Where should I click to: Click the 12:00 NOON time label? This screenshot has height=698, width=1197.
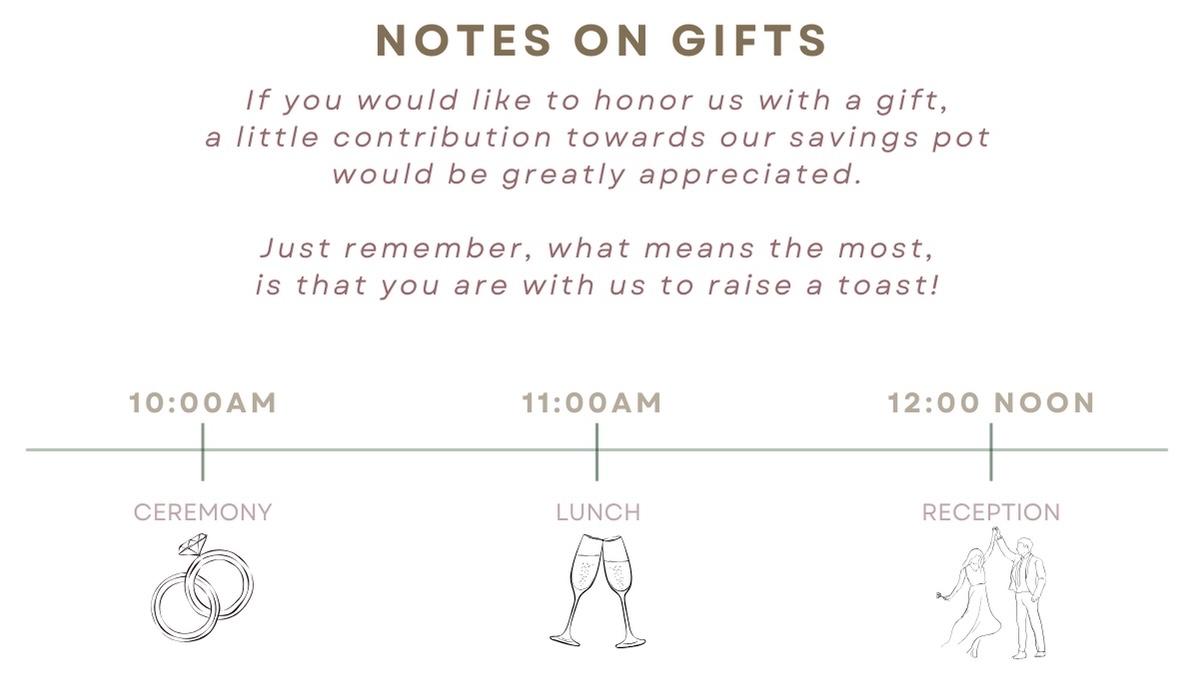pyautogui.click(x=991, y=403)
